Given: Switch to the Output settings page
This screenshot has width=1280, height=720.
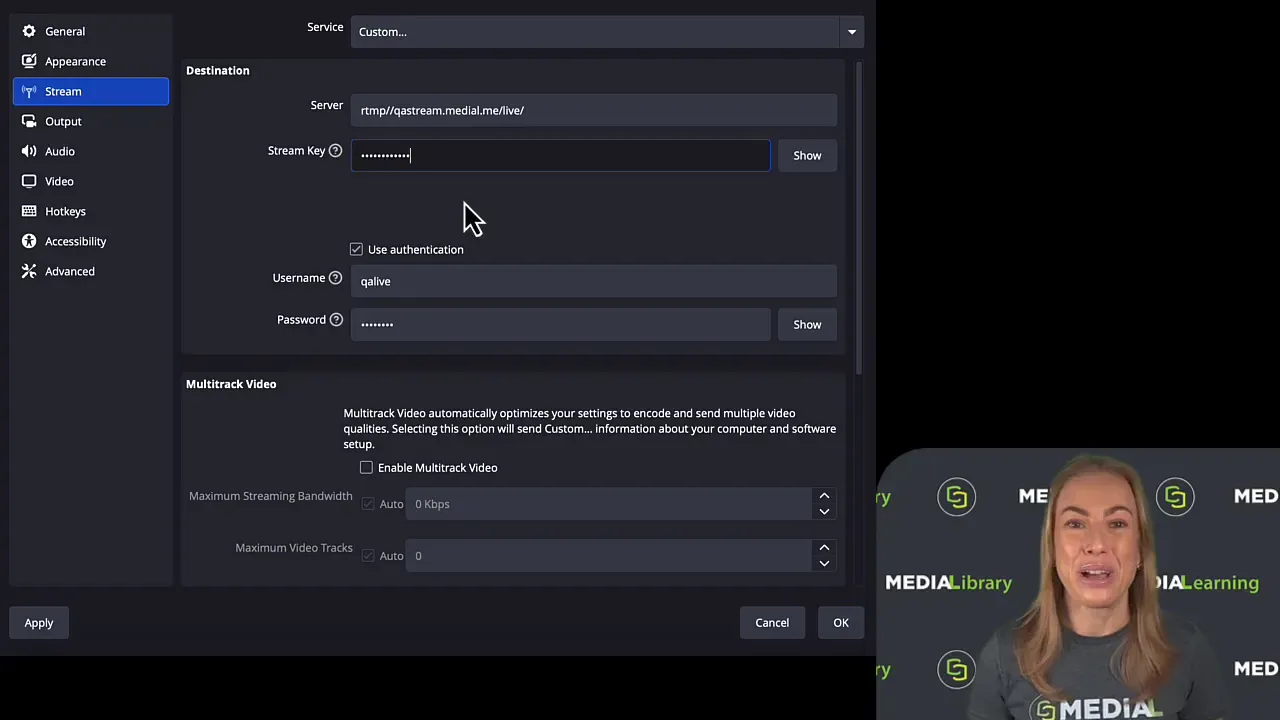Looking at the screenshot, I should (x=91, y=121).
